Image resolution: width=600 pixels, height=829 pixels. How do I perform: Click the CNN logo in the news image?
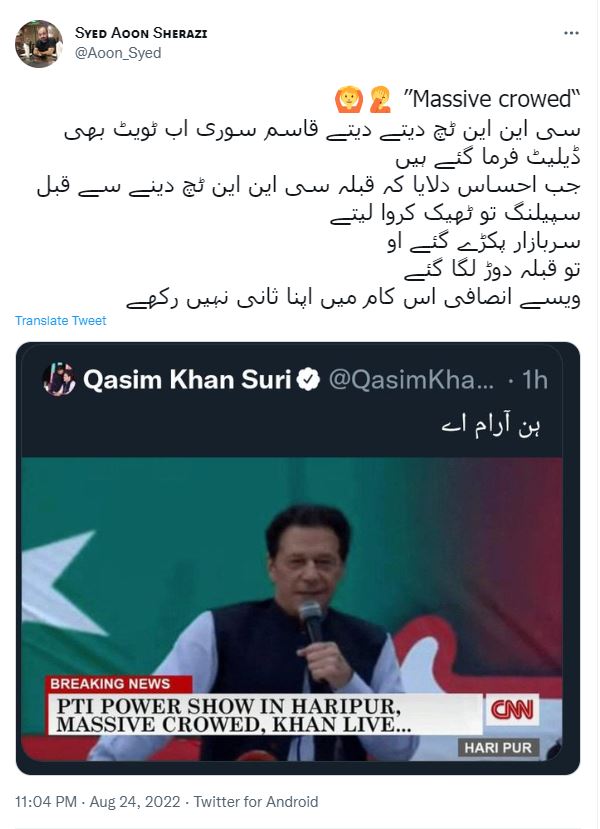tap(512, 710)
